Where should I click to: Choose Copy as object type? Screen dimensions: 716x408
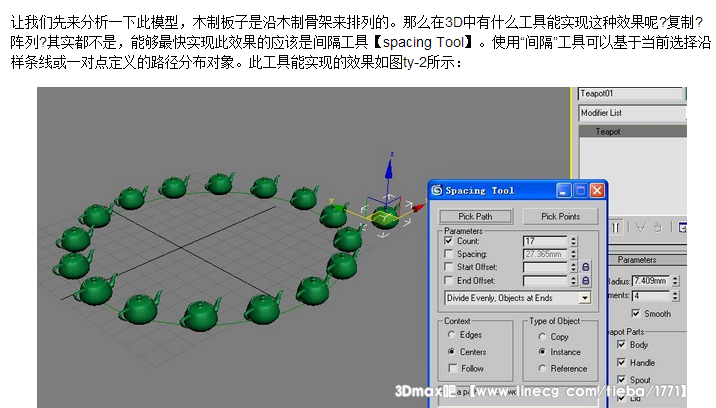click(x=542, y=337)
